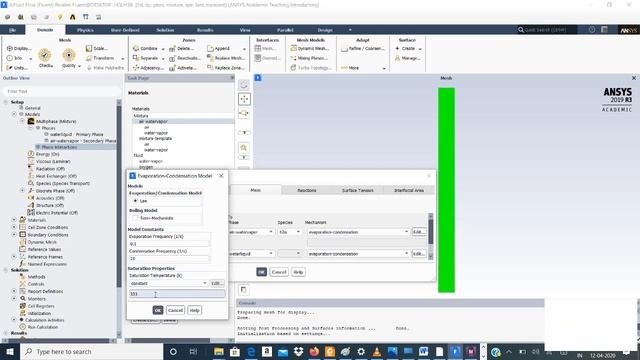Viewport: 640px width, 360px height.
Task: Switch to the Surface Tension tab
Action: pyautogui.click(x=358, y=190)
